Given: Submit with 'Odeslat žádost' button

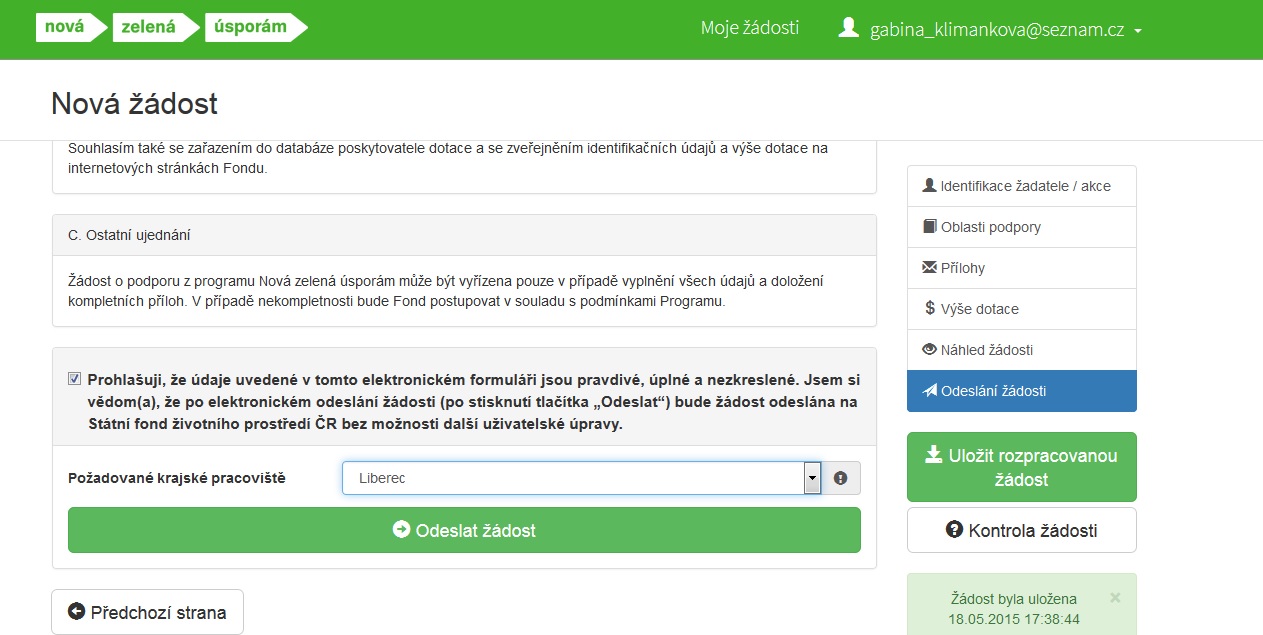Looking at the screenshot, I should coord(464,530).
